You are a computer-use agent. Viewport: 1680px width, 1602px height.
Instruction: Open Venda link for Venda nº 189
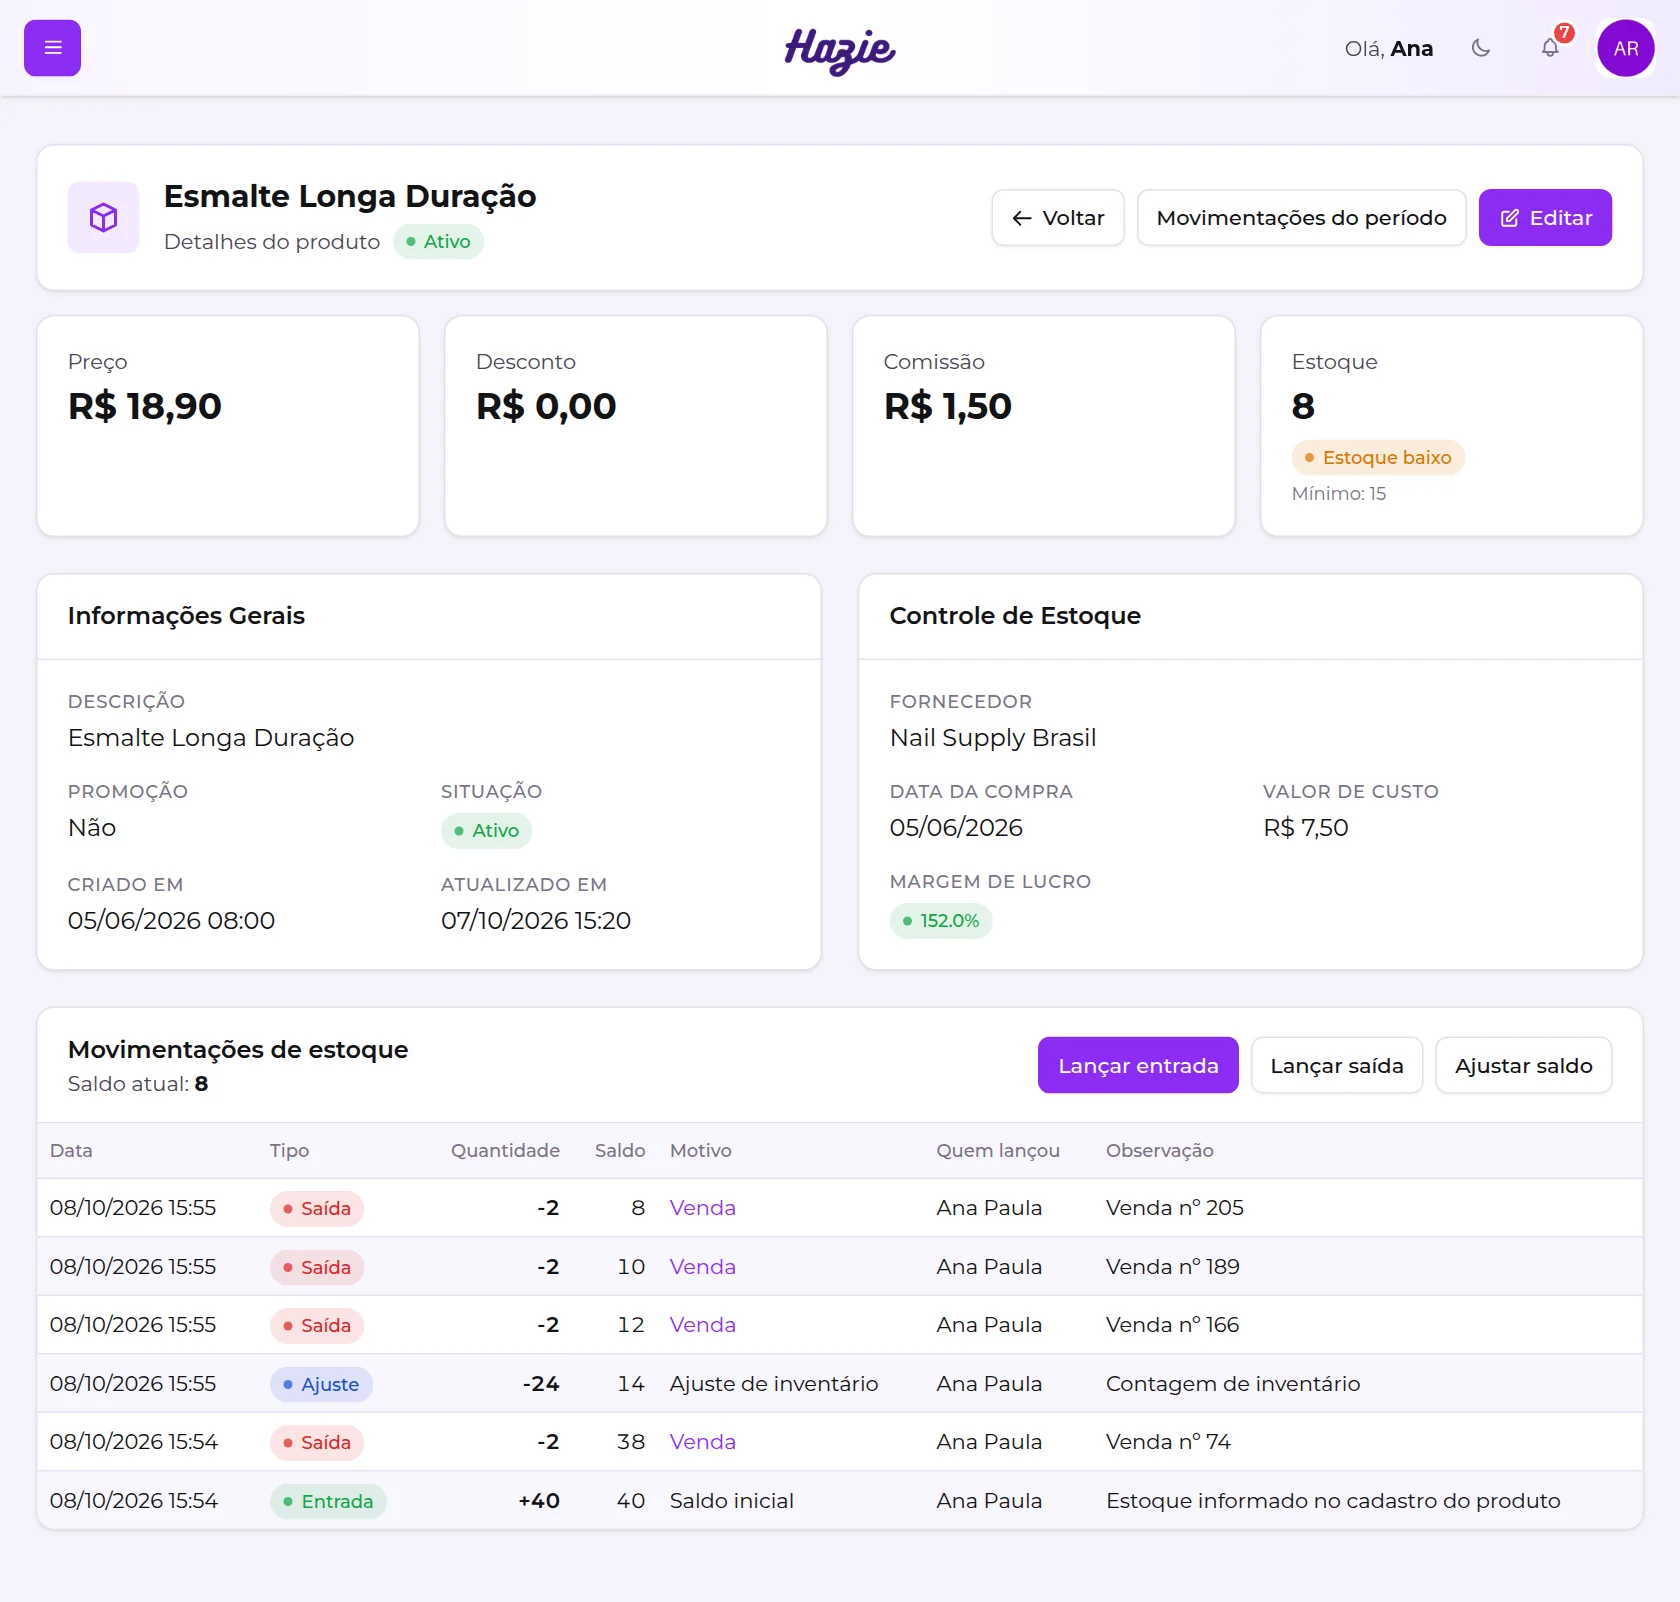point(703,1267)
